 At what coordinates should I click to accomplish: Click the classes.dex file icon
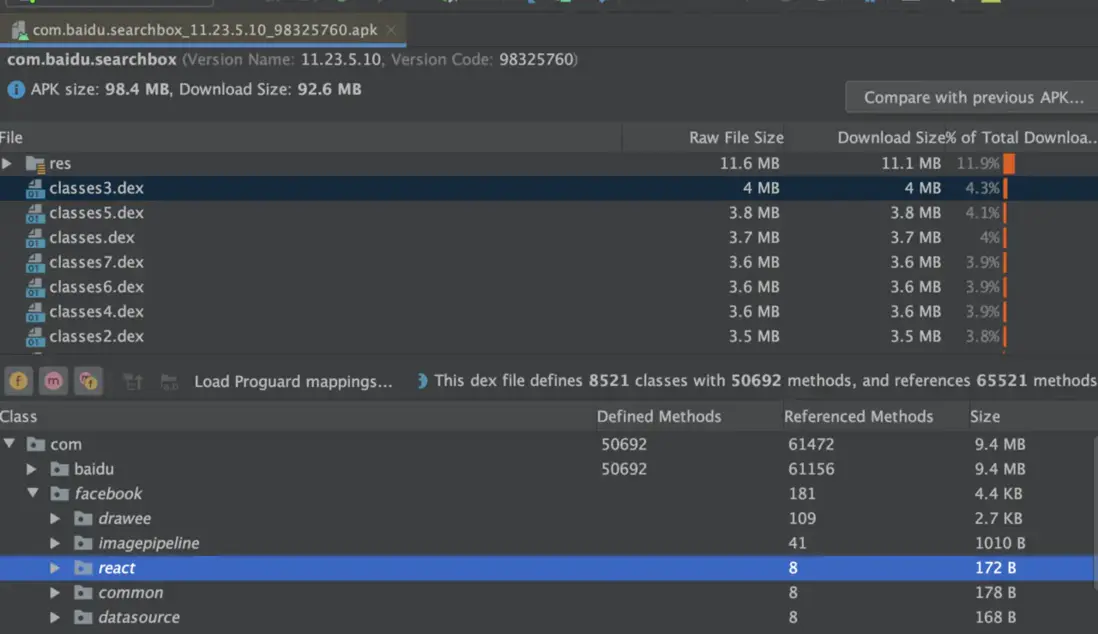tap(35, 237)
